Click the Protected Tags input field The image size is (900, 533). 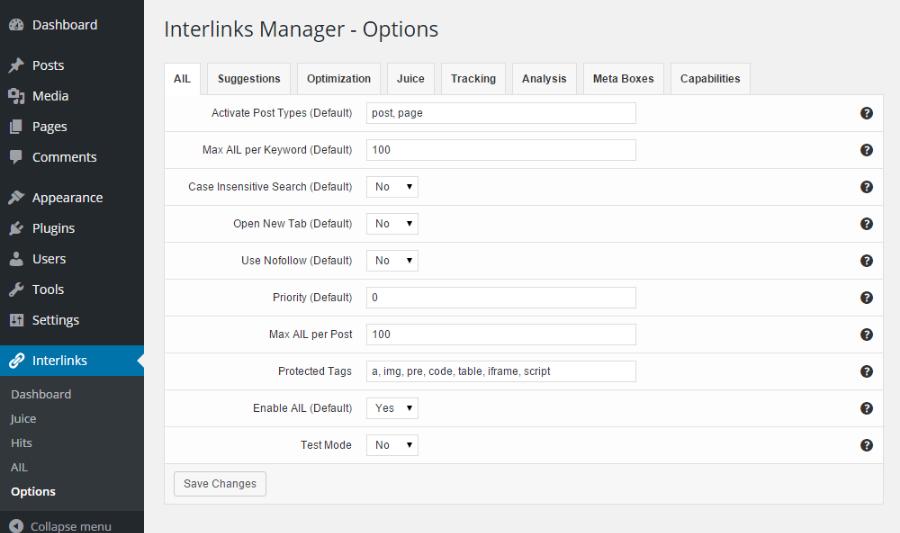pyautogui.click(x=501, y=371)
